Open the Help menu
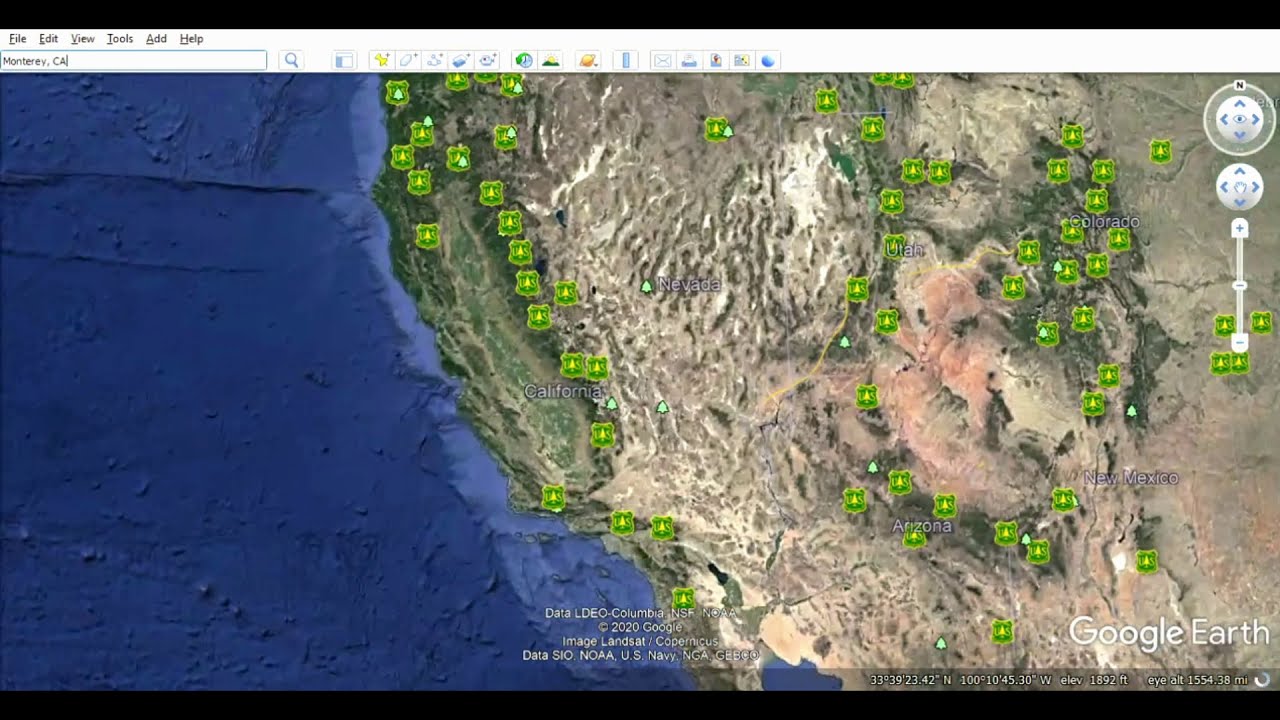Viewport: 1280px width, 720px height. (x=191, y=39)
